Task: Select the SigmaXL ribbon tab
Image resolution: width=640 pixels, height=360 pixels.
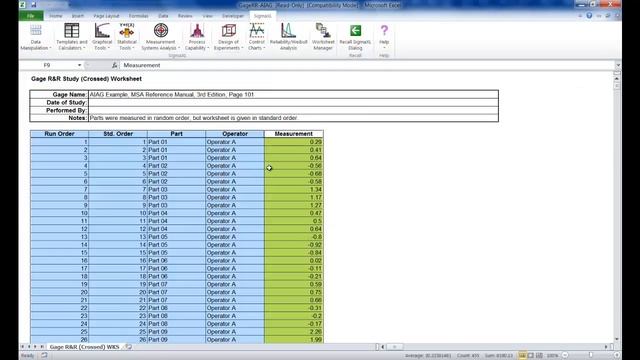Action: [262, 16]
